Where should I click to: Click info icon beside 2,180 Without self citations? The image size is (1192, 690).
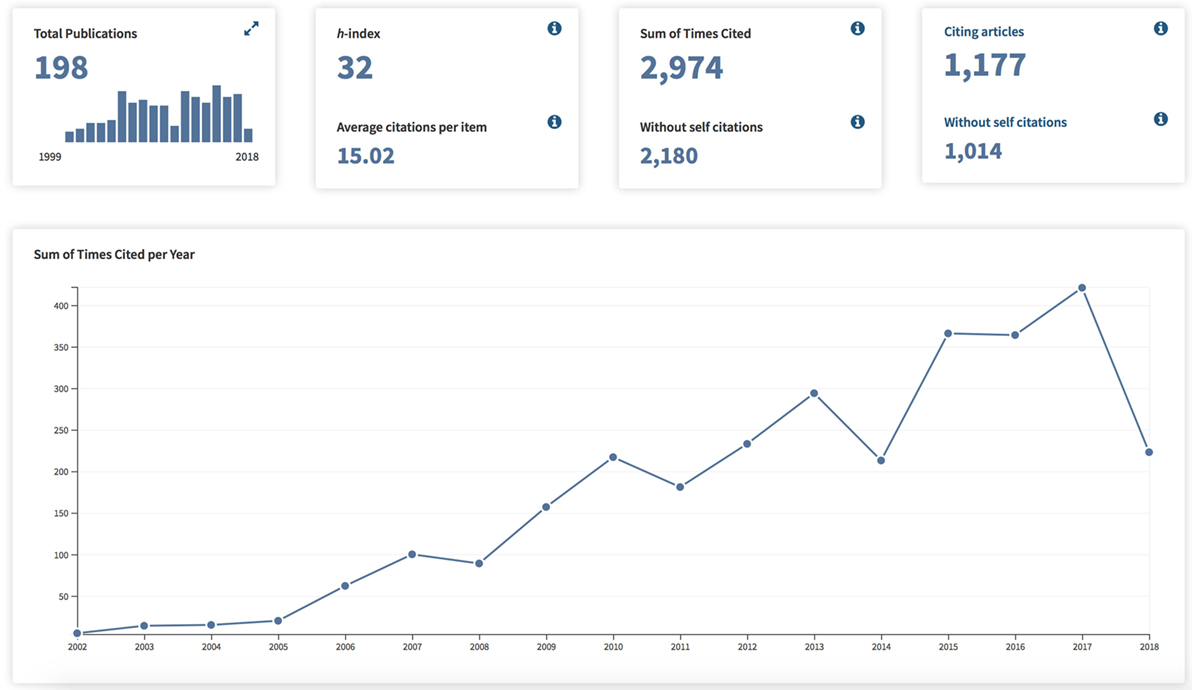(858, 122)
